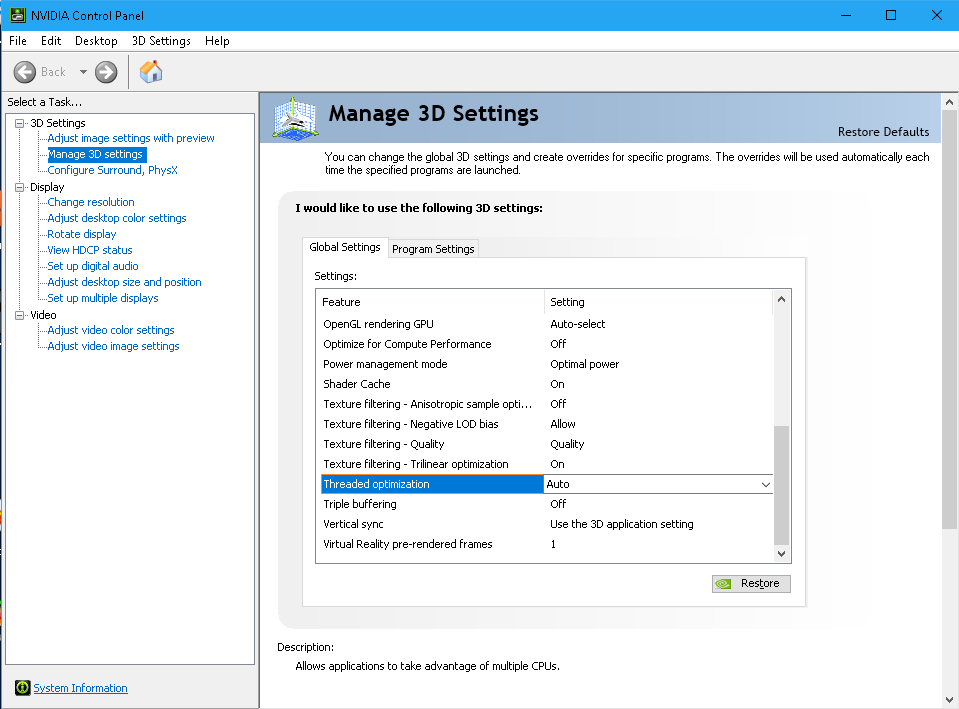The width and height of the screenshot is (959, 709).
Task: Open Set up multiple displays
Action: point(103,298)
